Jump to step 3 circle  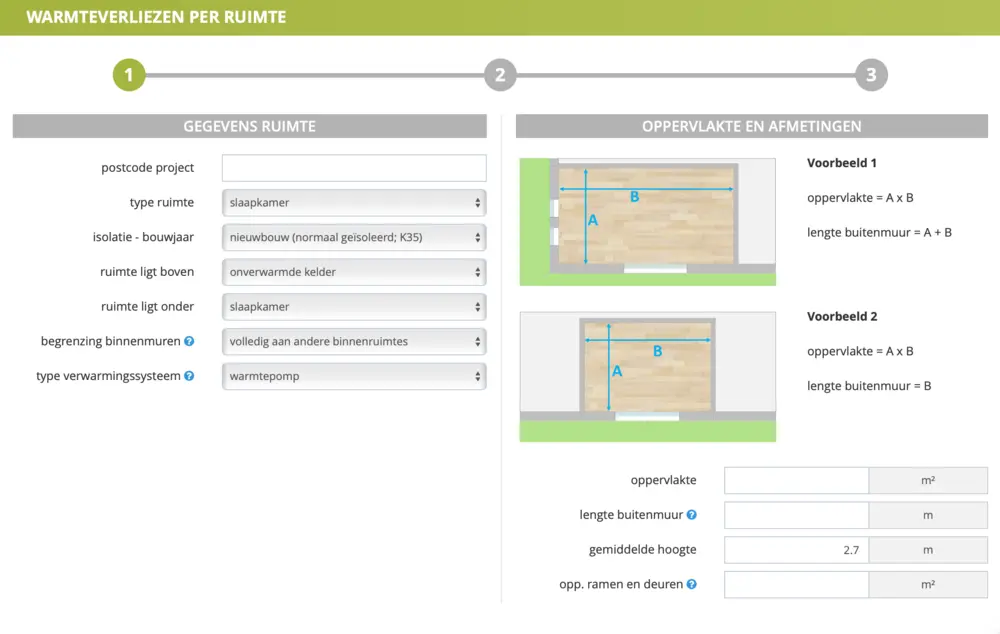(x=871, y=75)
